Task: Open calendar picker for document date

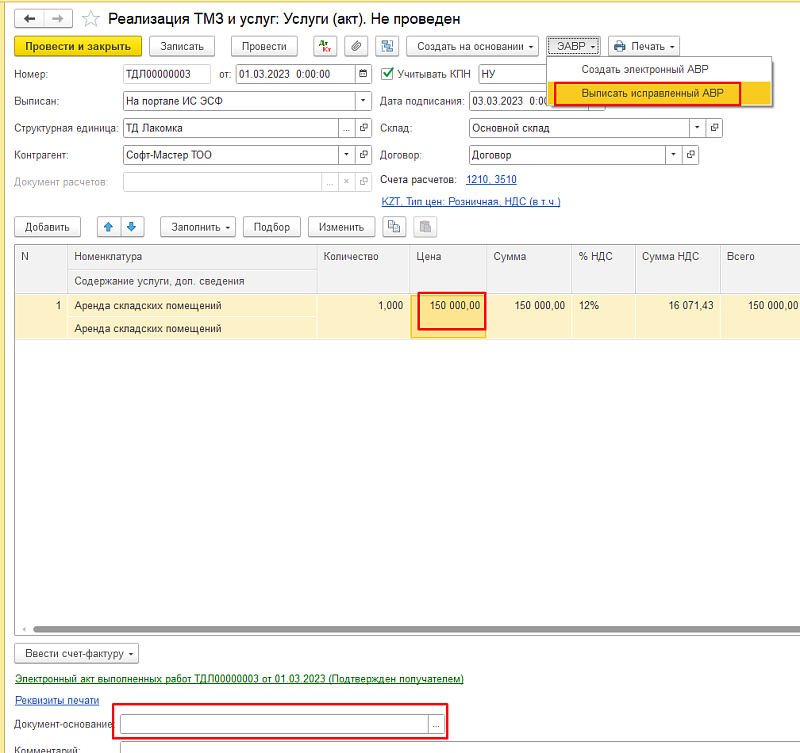Action: pos(363,73)
